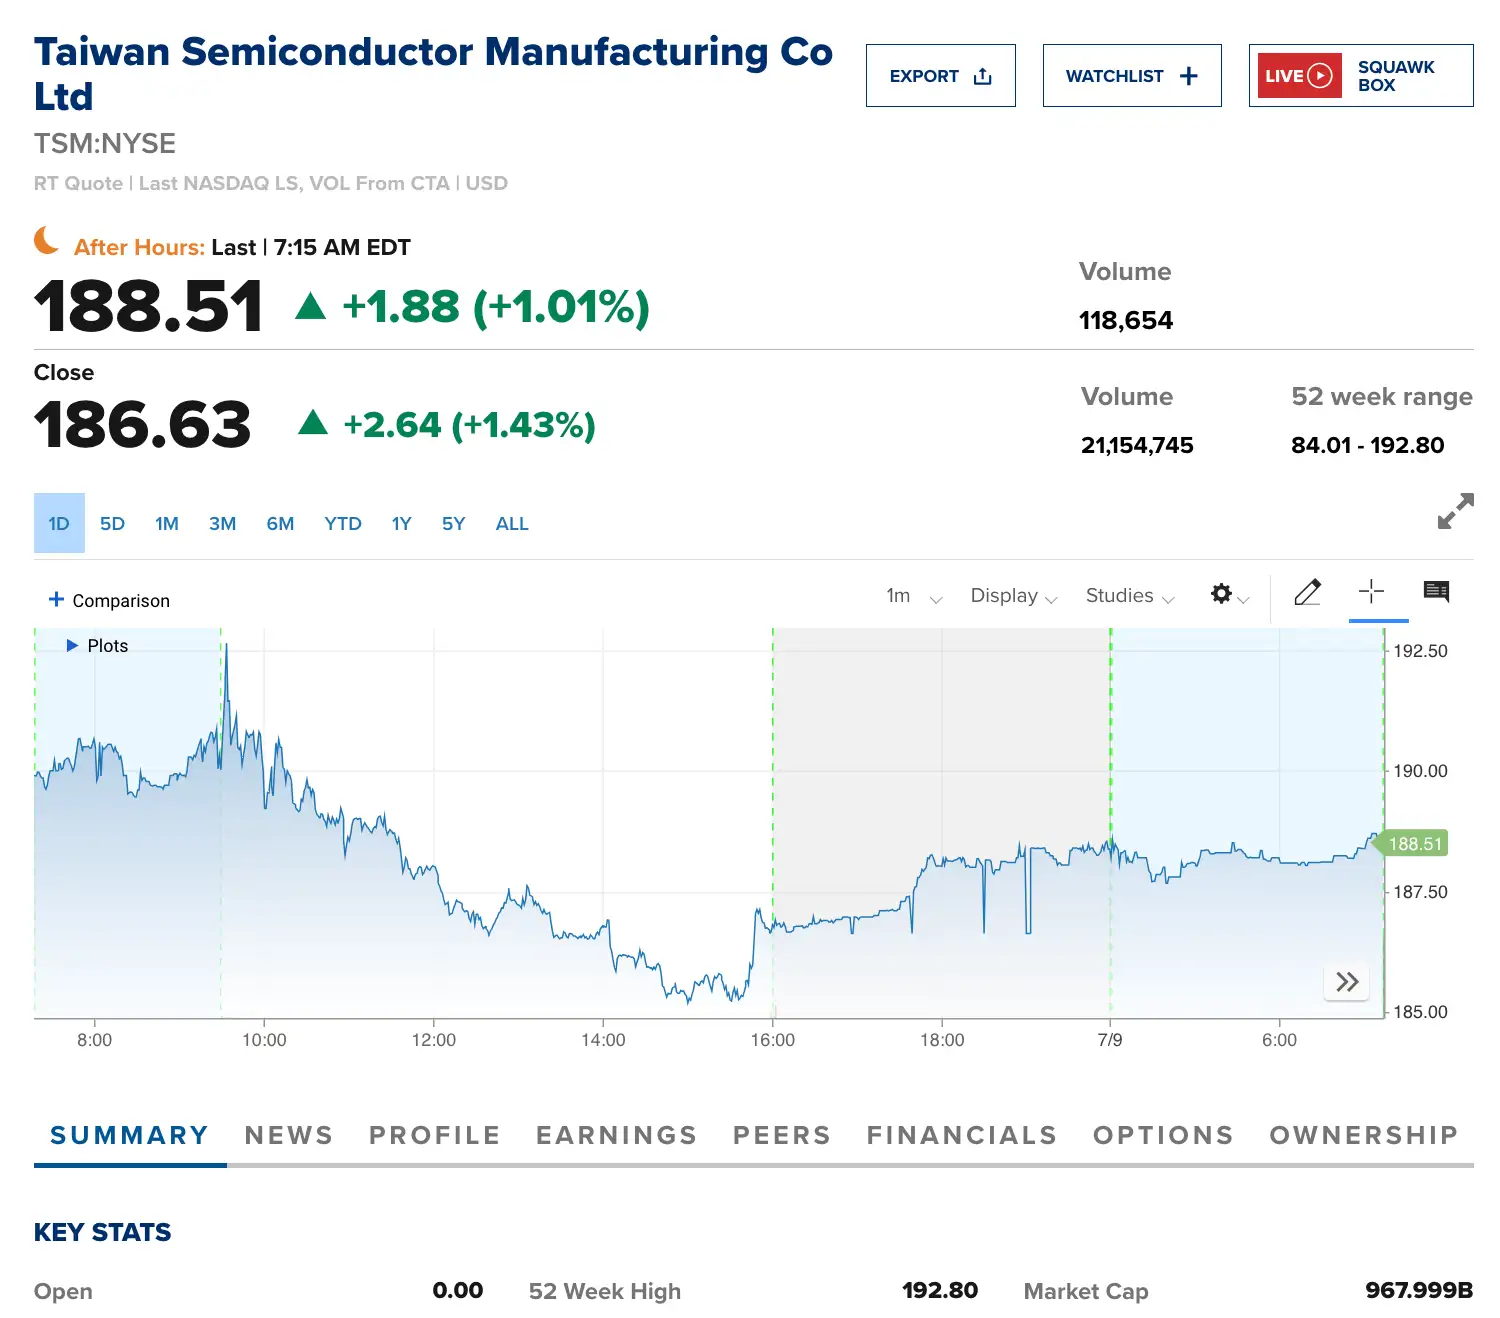Click the Export button
Viewport: 1500px width, 1318px height.
940,76
